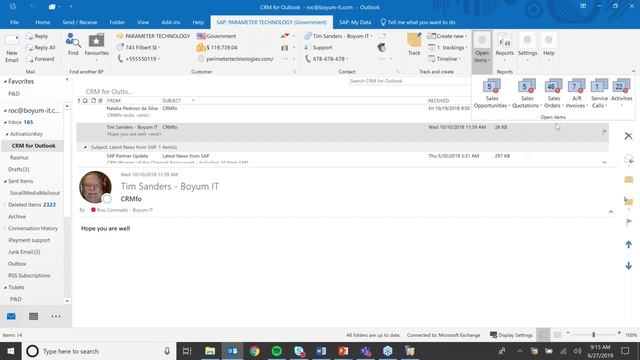Collapse the Latest News from SAP group

point(85,147)
